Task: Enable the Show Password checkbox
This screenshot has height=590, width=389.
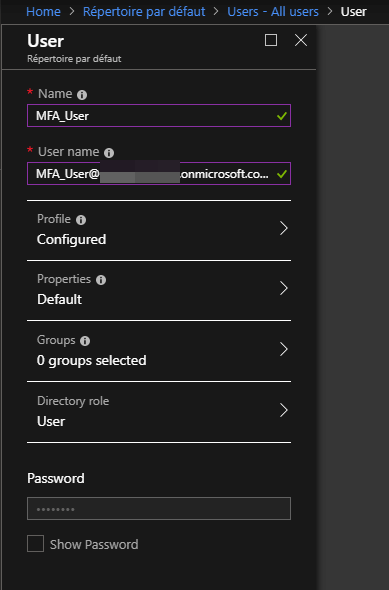Action: click(x=35, y=544)
